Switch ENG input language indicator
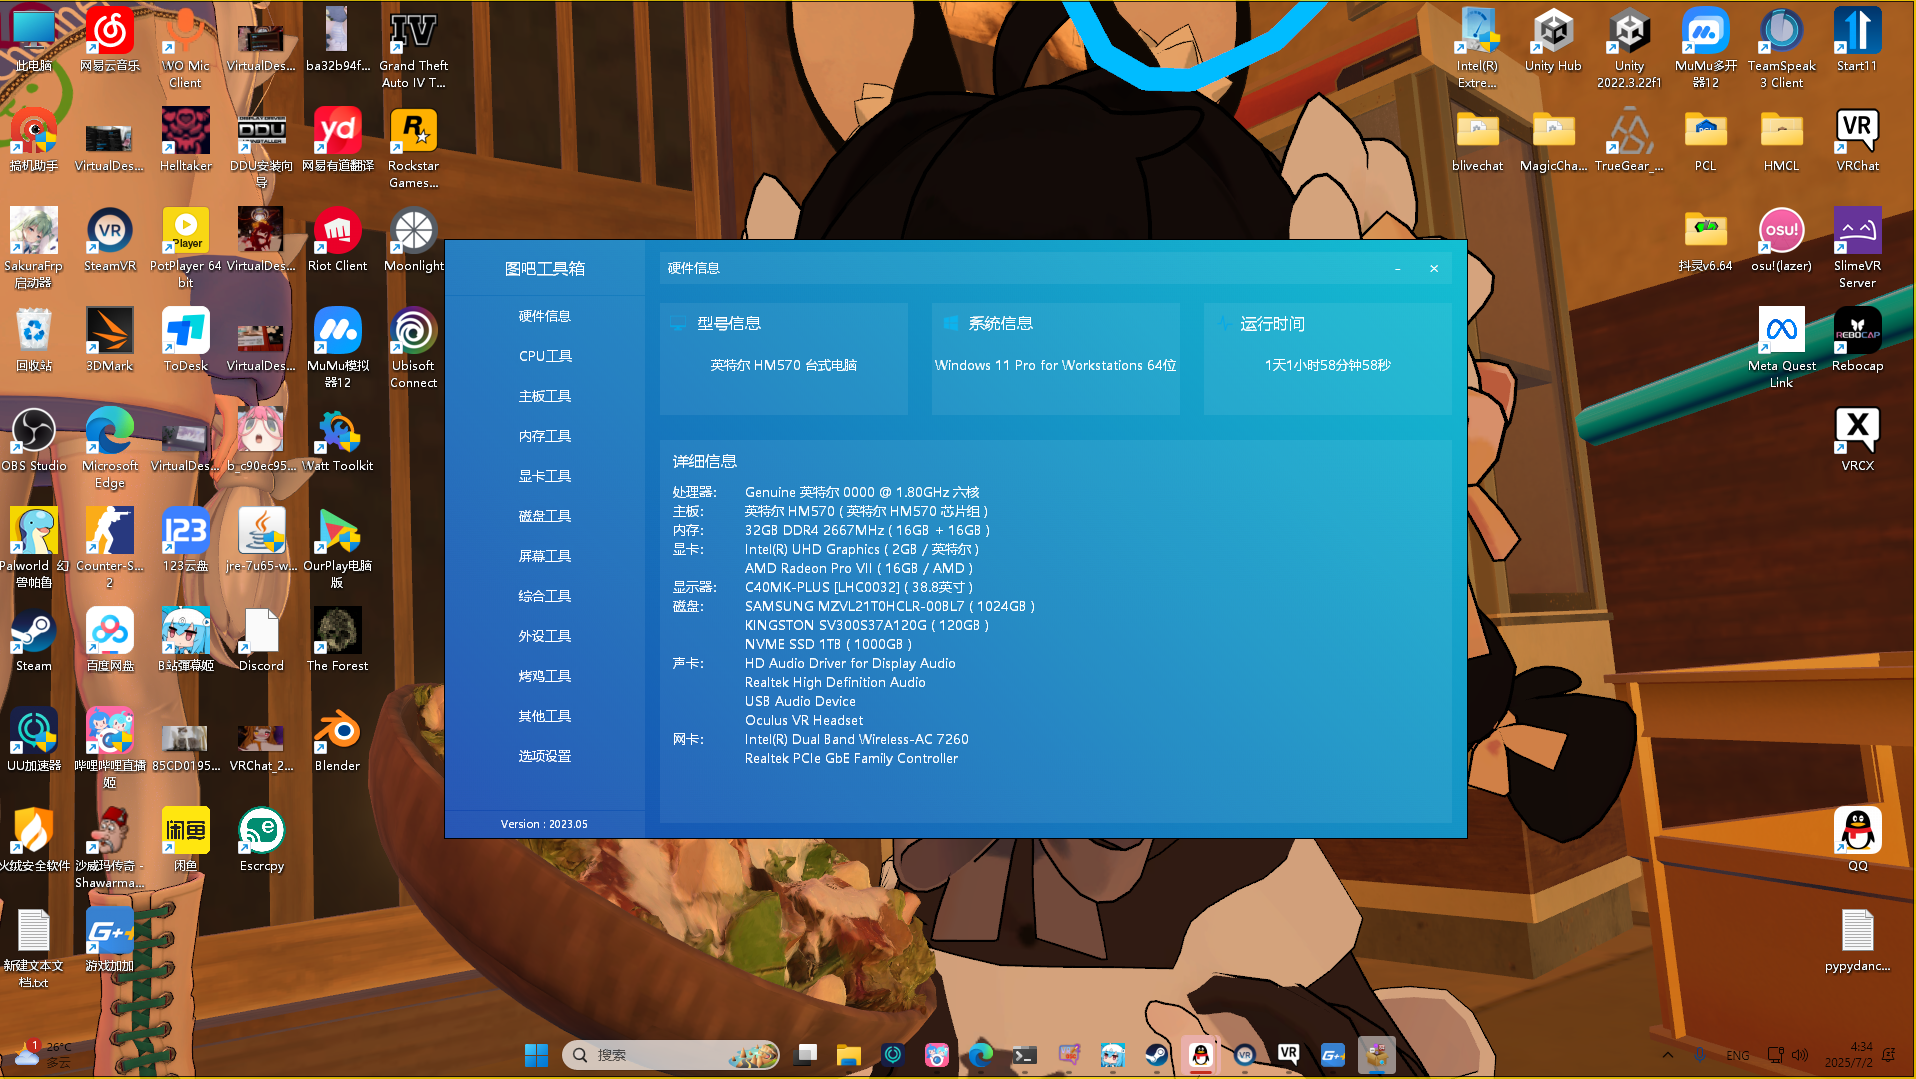This screenshot has height=1079, width=1916. click(x=1738, y=1055)
